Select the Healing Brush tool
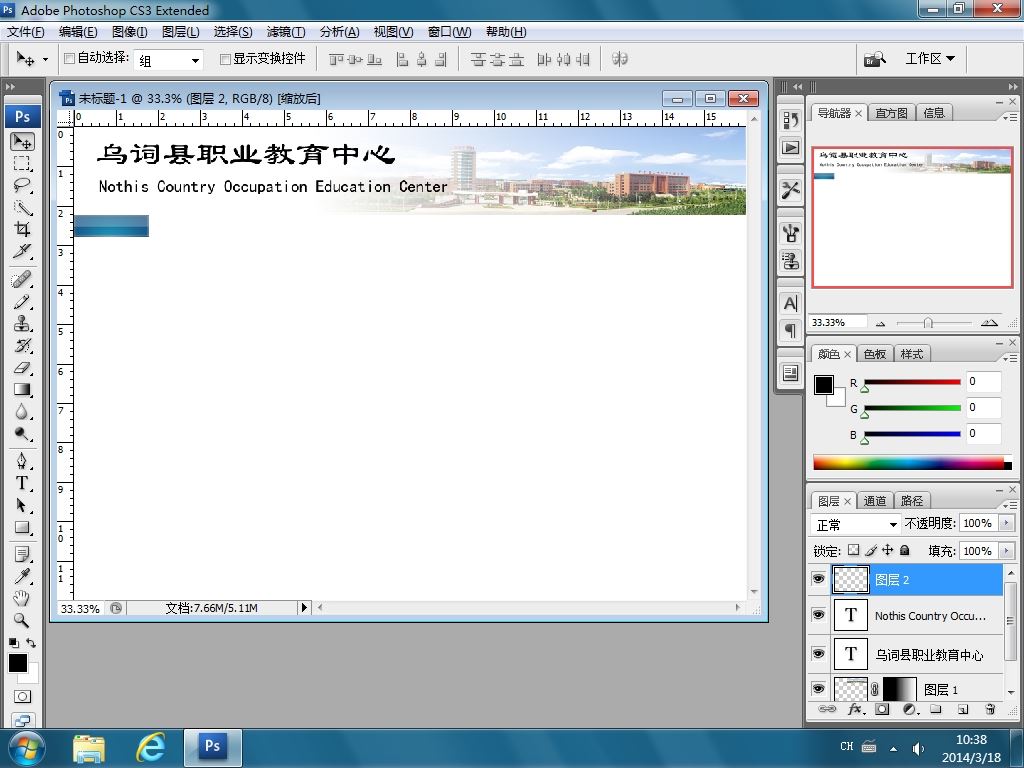 pyautogui.click(x=22, y=280)
